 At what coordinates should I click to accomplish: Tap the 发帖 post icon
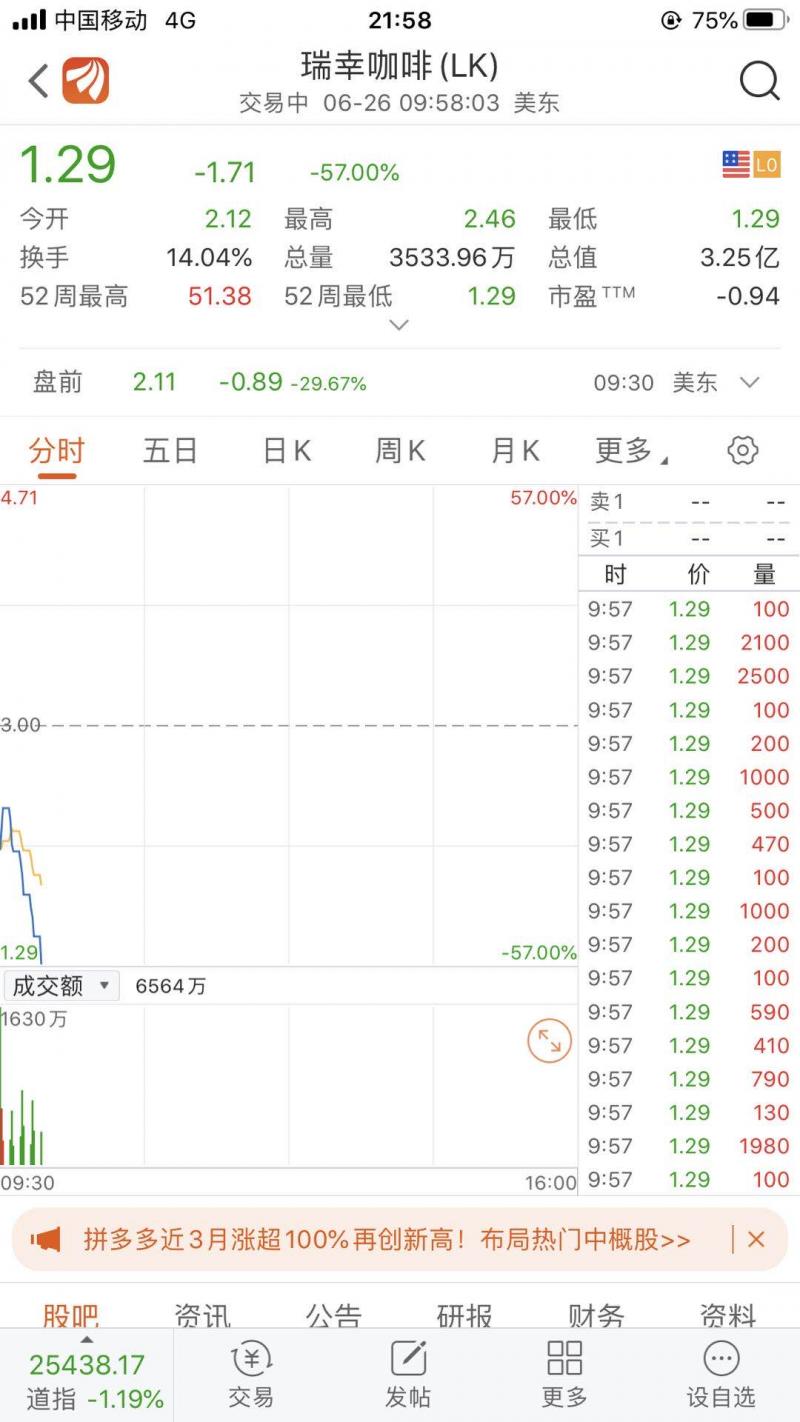[408, 1374]
